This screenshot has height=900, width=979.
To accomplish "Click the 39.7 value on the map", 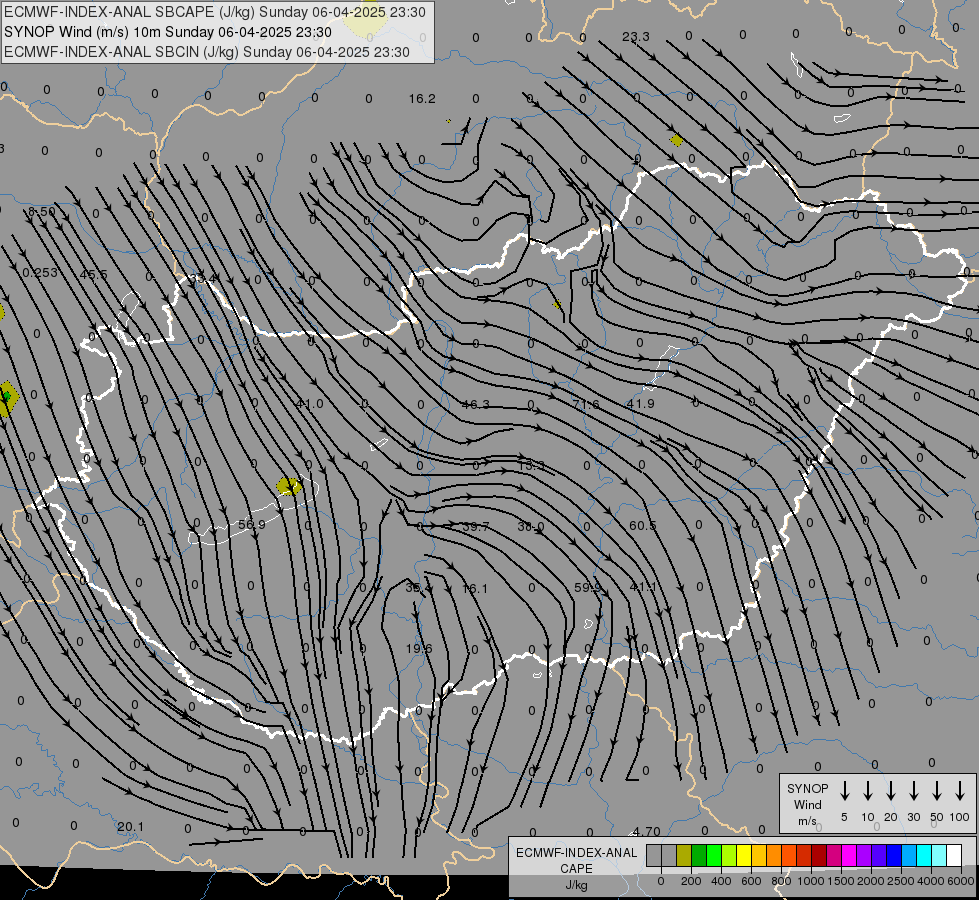I will click(476, 527).
